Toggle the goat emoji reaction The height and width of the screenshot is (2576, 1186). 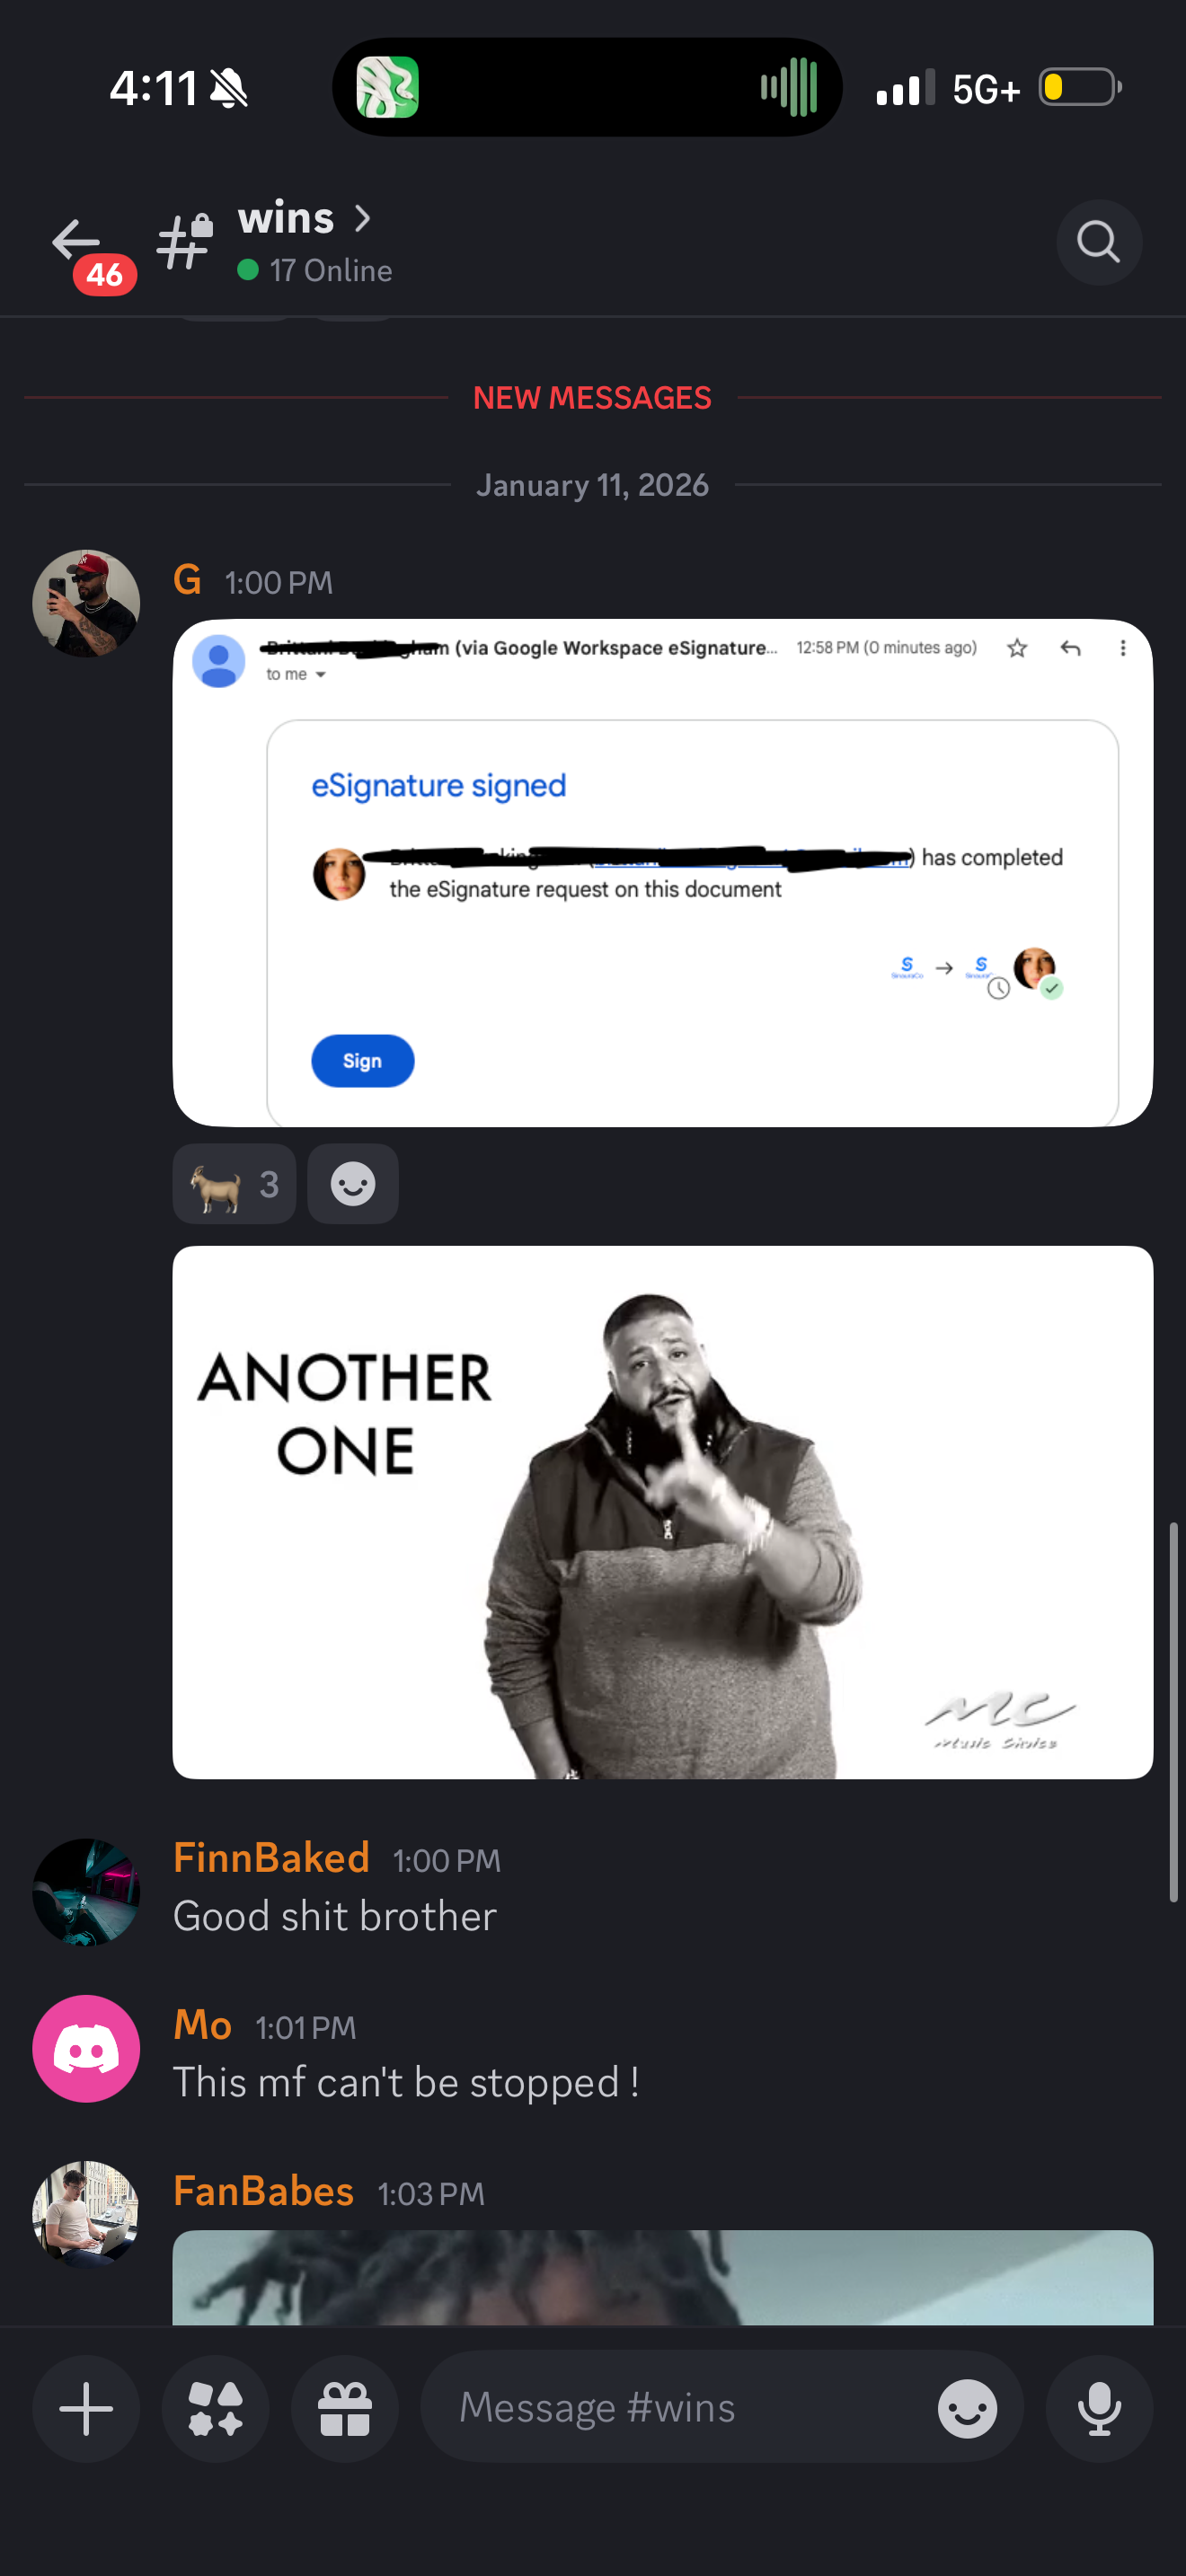(x=234, y=1184)
